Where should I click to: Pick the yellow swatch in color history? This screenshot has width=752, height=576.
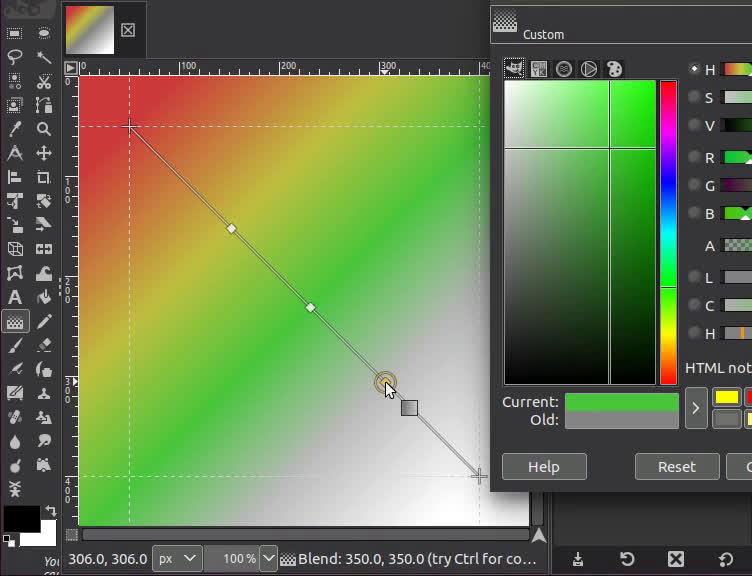click(727, 398)
